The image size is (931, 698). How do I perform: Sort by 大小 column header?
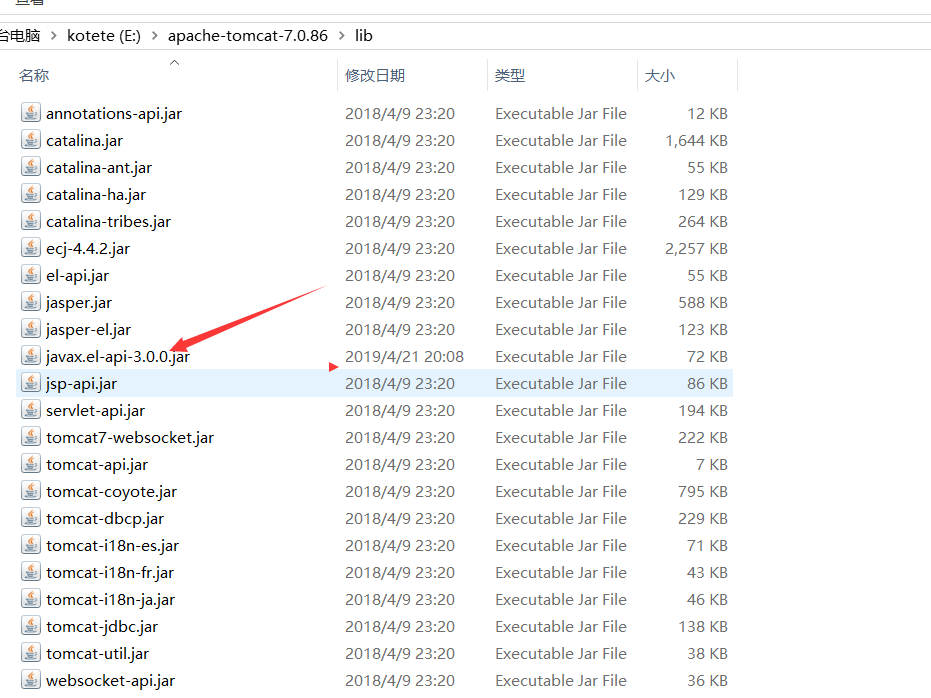(660, 75)
